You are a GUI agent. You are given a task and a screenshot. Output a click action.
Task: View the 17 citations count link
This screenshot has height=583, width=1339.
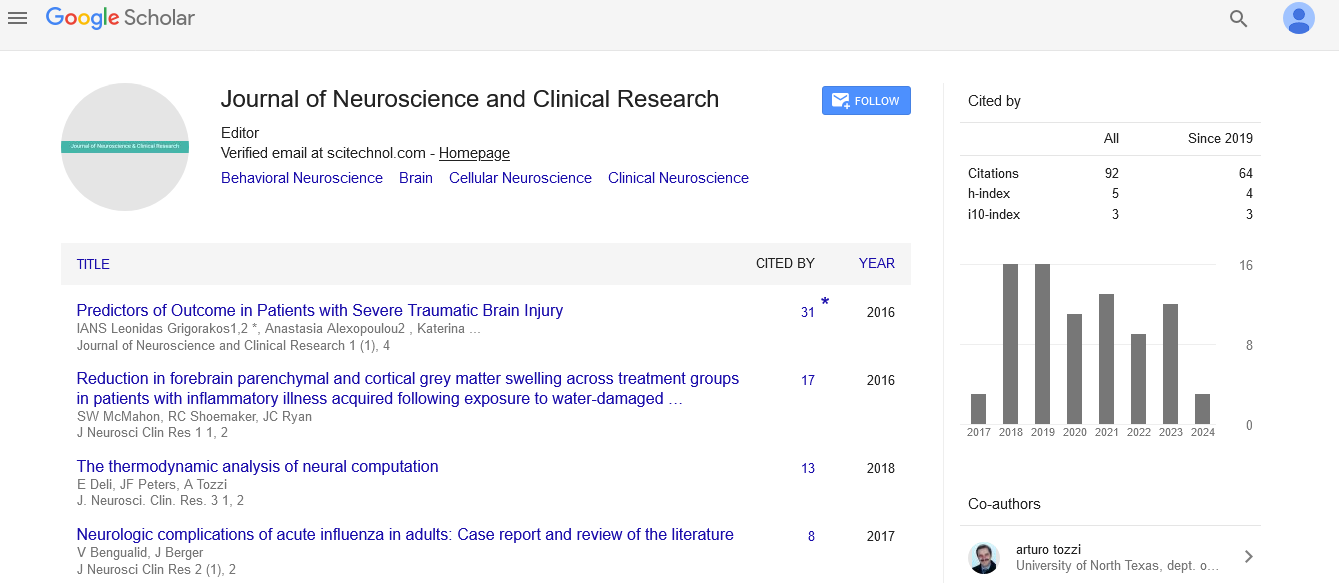point(808,381)
